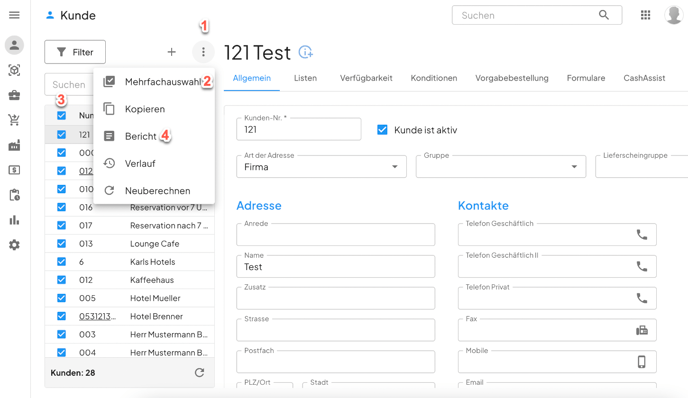Image resolution: width=688 pixels, height=398 pixels.
Task: Switch to the Allgemein tab
Action: 252,78
